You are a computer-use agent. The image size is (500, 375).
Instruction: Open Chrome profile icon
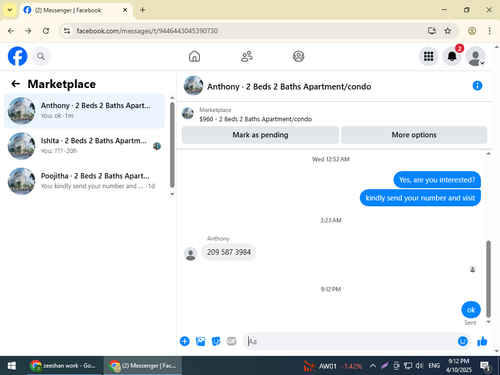coord(472,31)
